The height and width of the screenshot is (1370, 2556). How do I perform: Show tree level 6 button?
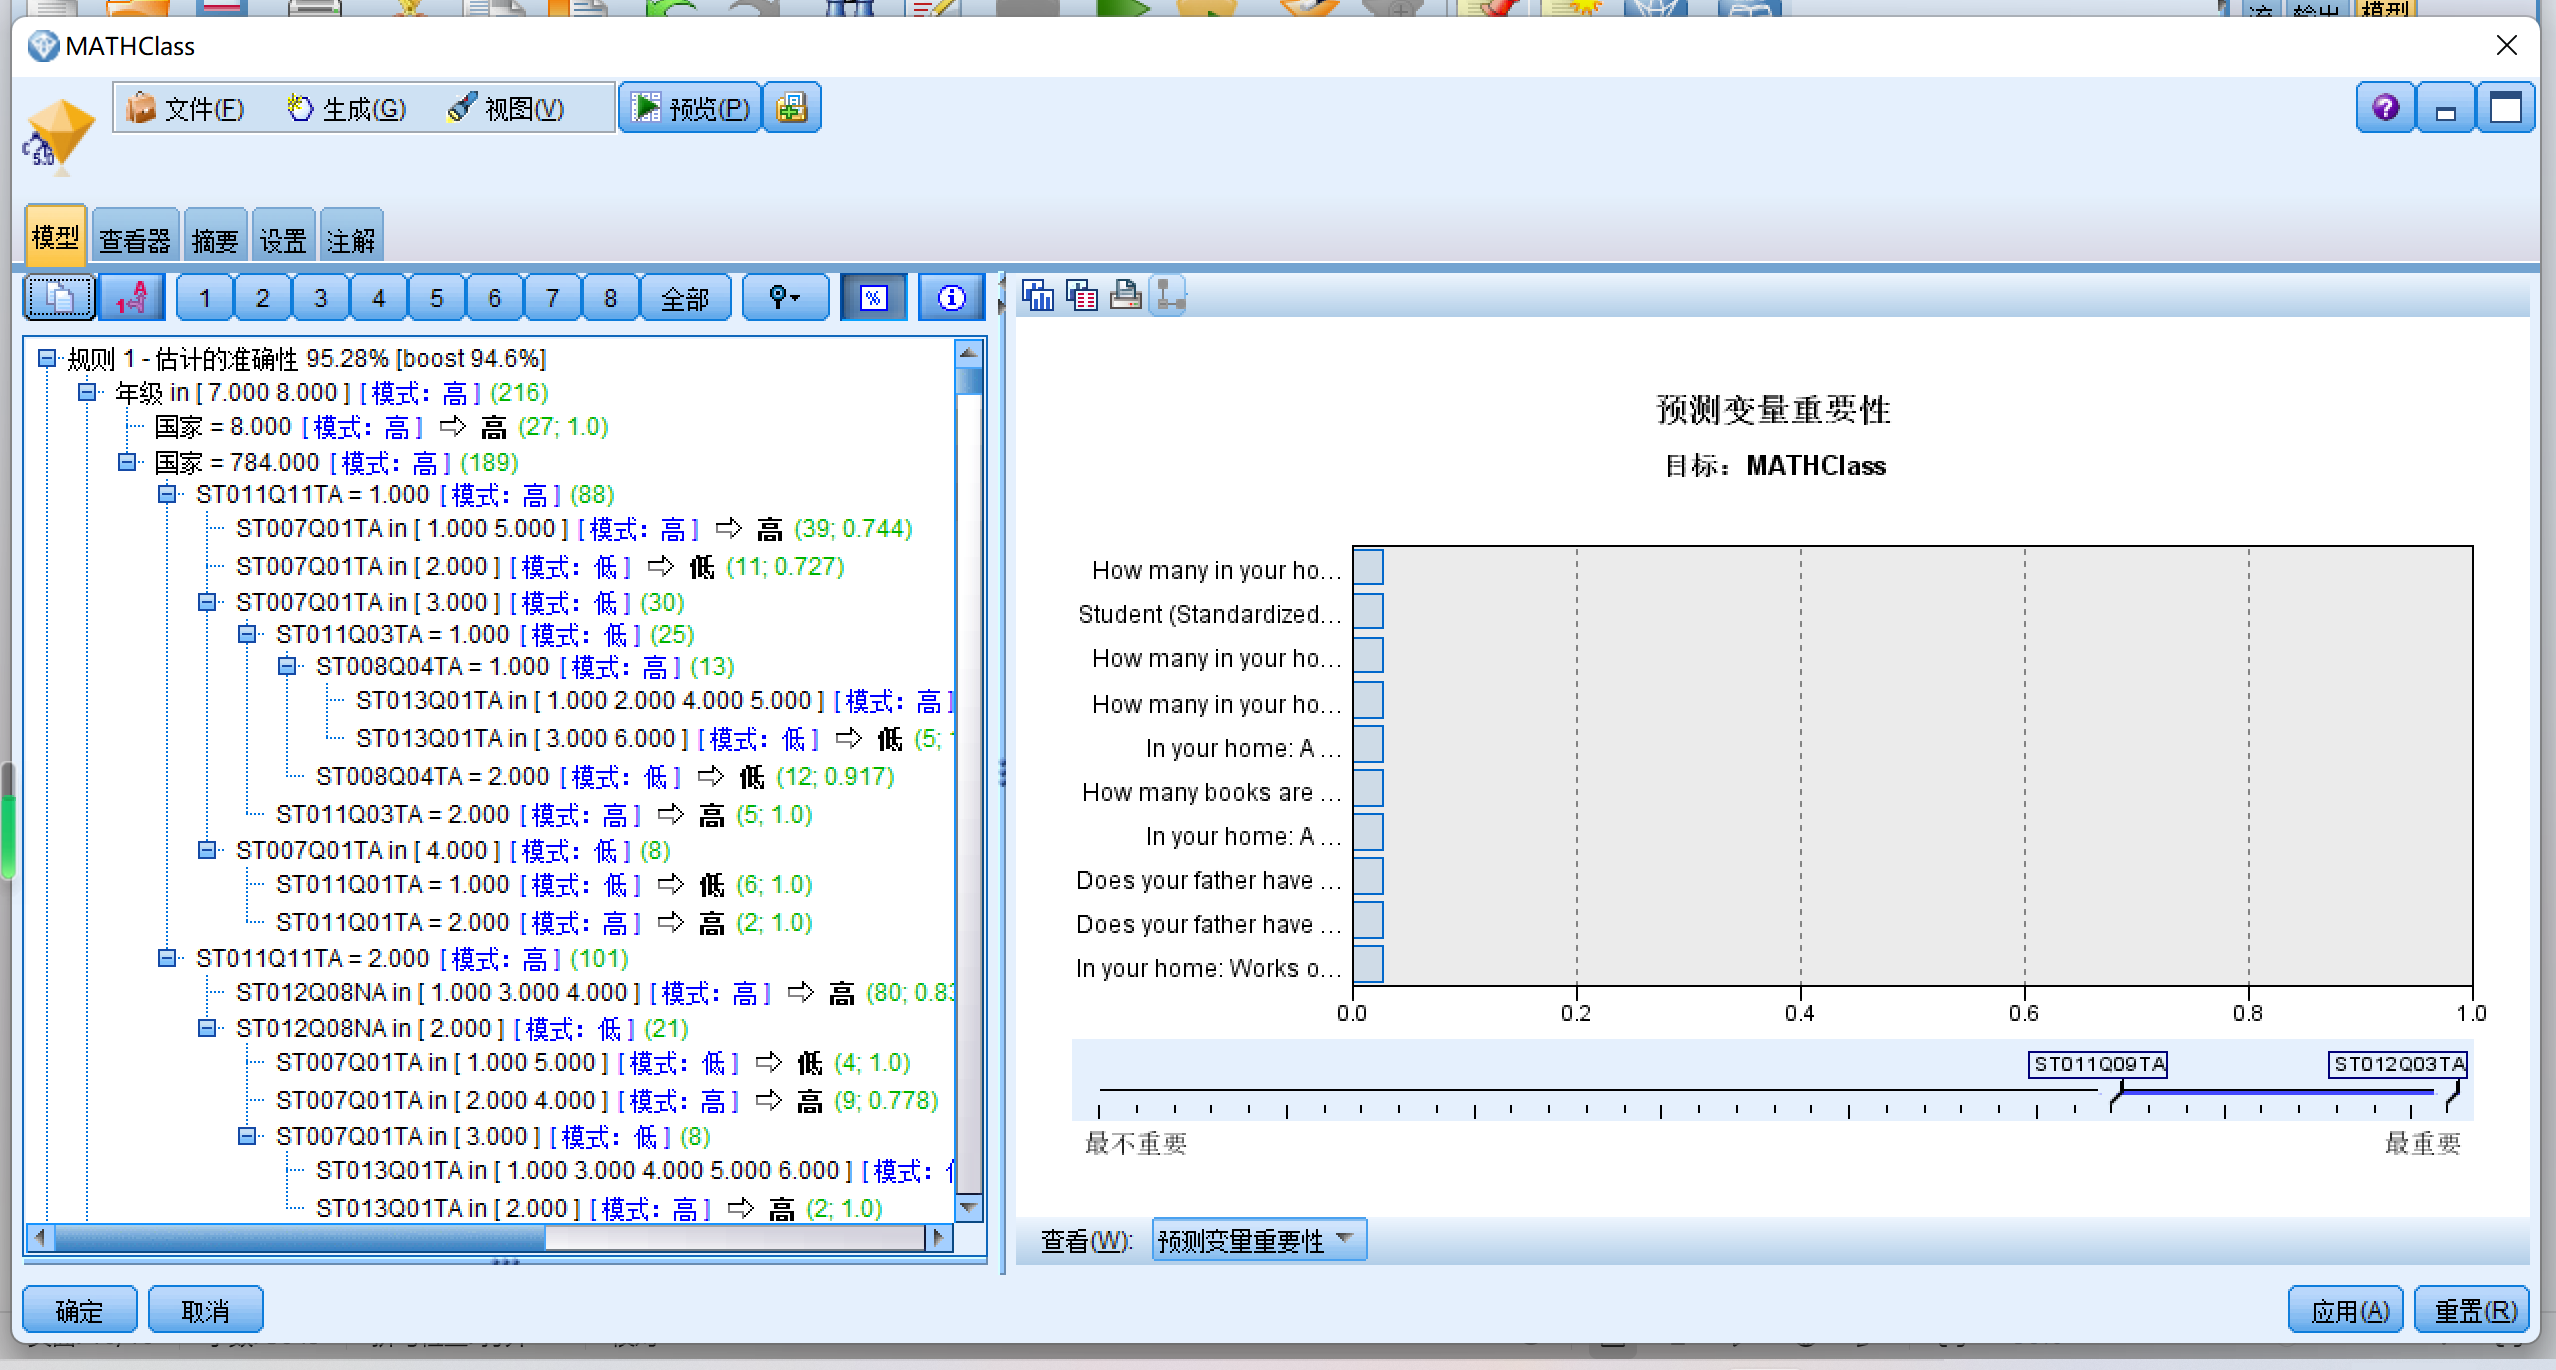point(495,298)
